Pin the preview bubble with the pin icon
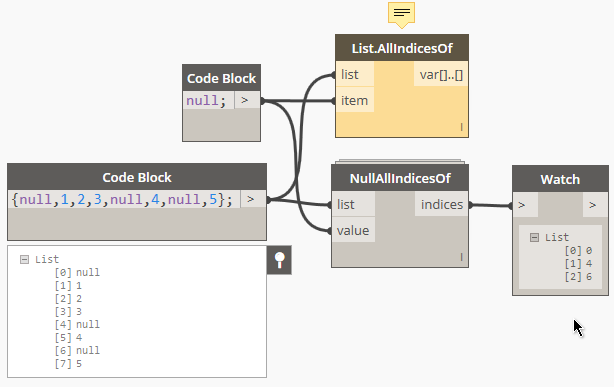 279,260
